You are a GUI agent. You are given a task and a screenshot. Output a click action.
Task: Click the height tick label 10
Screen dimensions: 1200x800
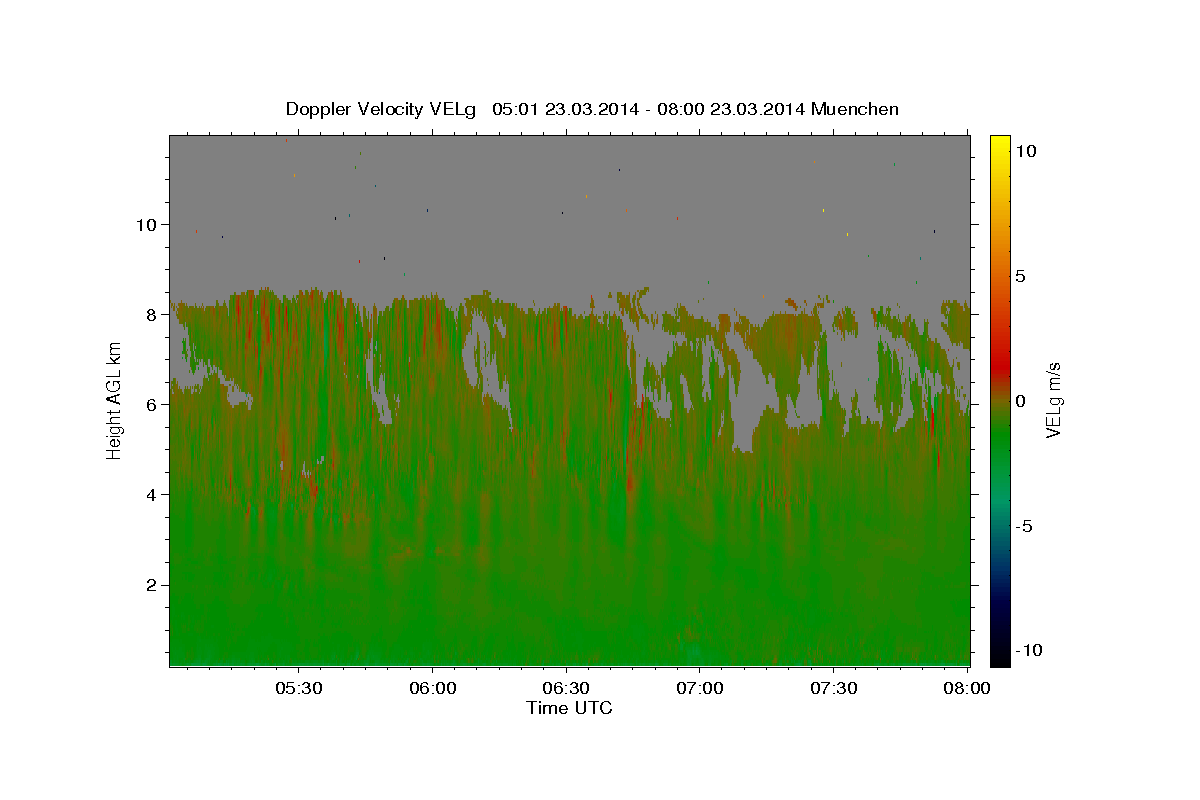click(146, 224)
